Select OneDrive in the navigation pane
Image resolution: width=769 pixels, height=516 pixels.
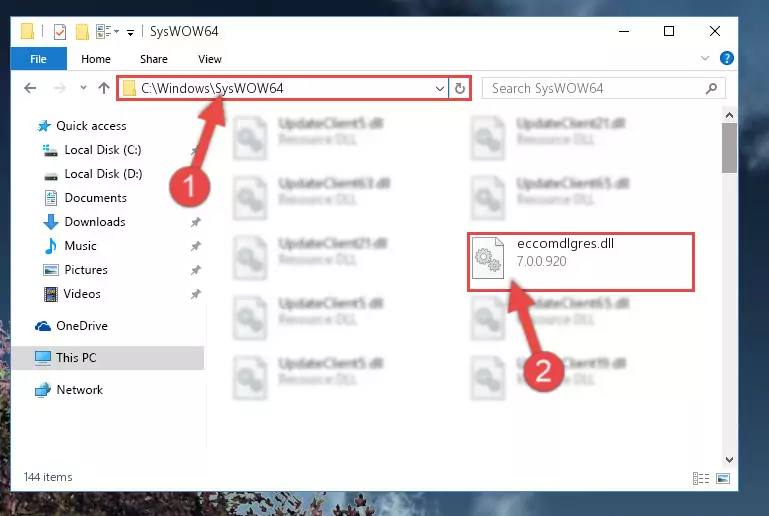tap(82, 326)
